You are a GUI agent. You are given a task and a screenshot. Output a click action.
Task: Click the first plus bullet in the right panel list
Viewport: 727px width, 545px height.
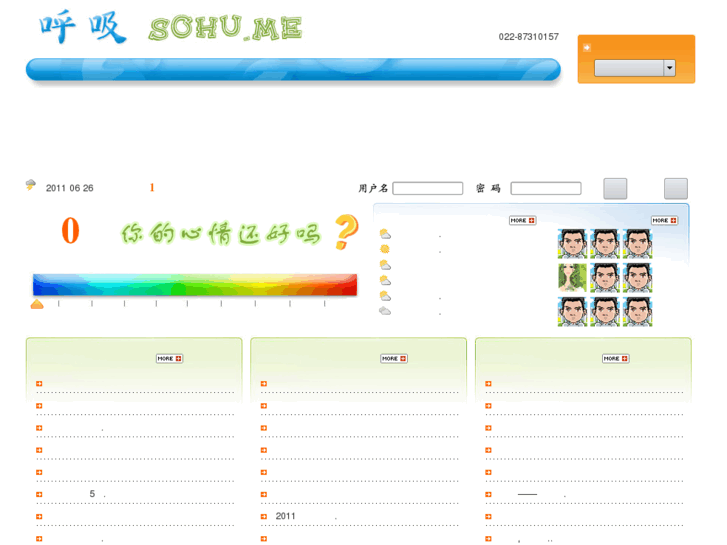488,384
